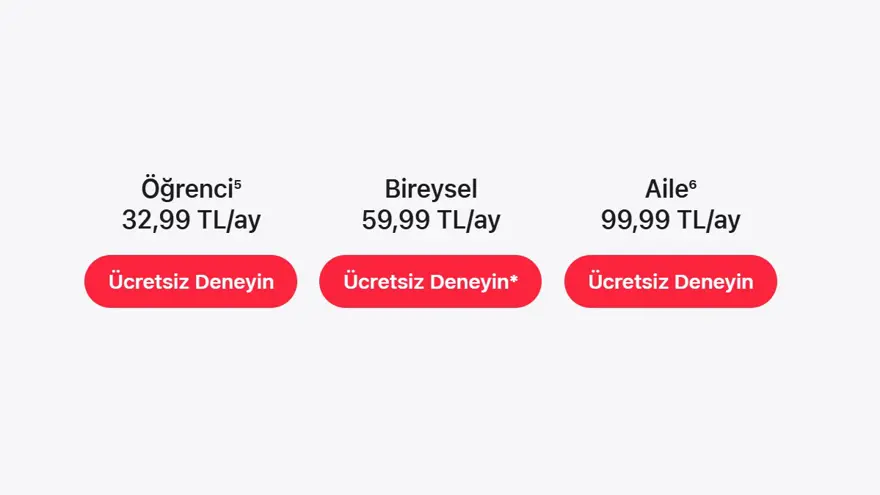The width and height of the screenshot is (880, 495).
Task: Open footnote 5 next to Öğrenci
Action: point(238,183)
